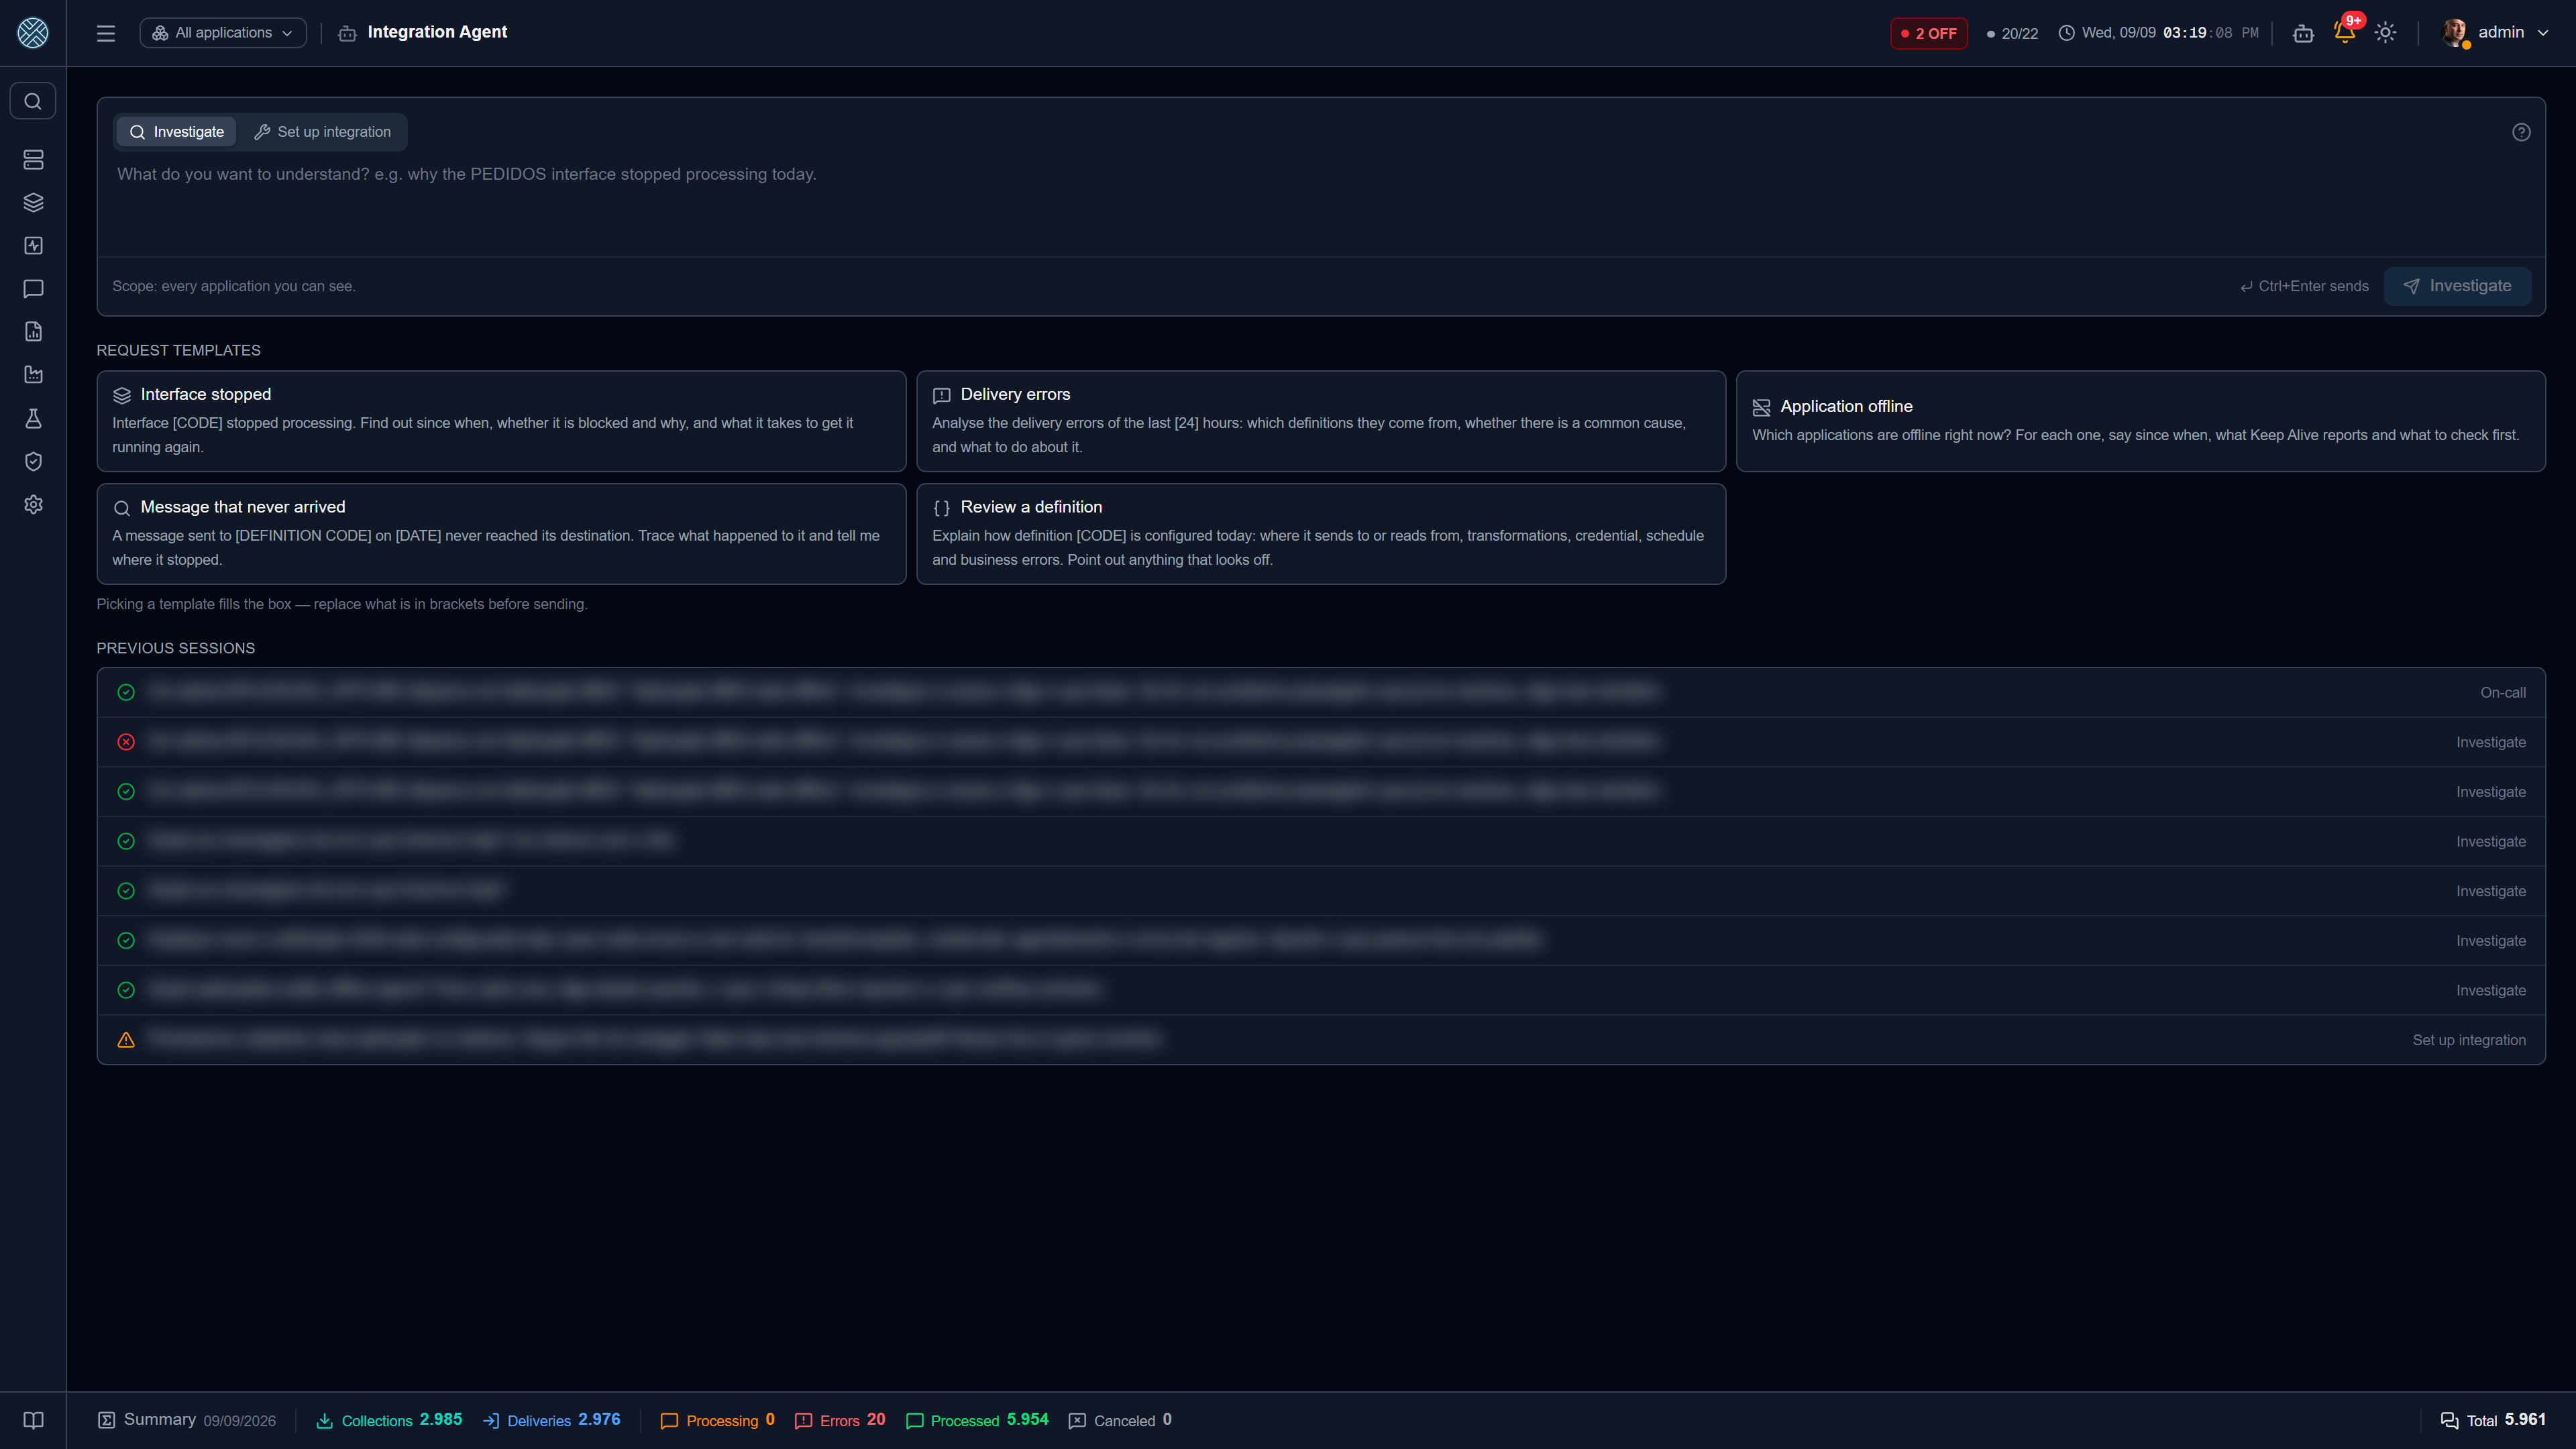
Task: Click Deliveries 2.976 in status bar
Action: click(552, 1420)
